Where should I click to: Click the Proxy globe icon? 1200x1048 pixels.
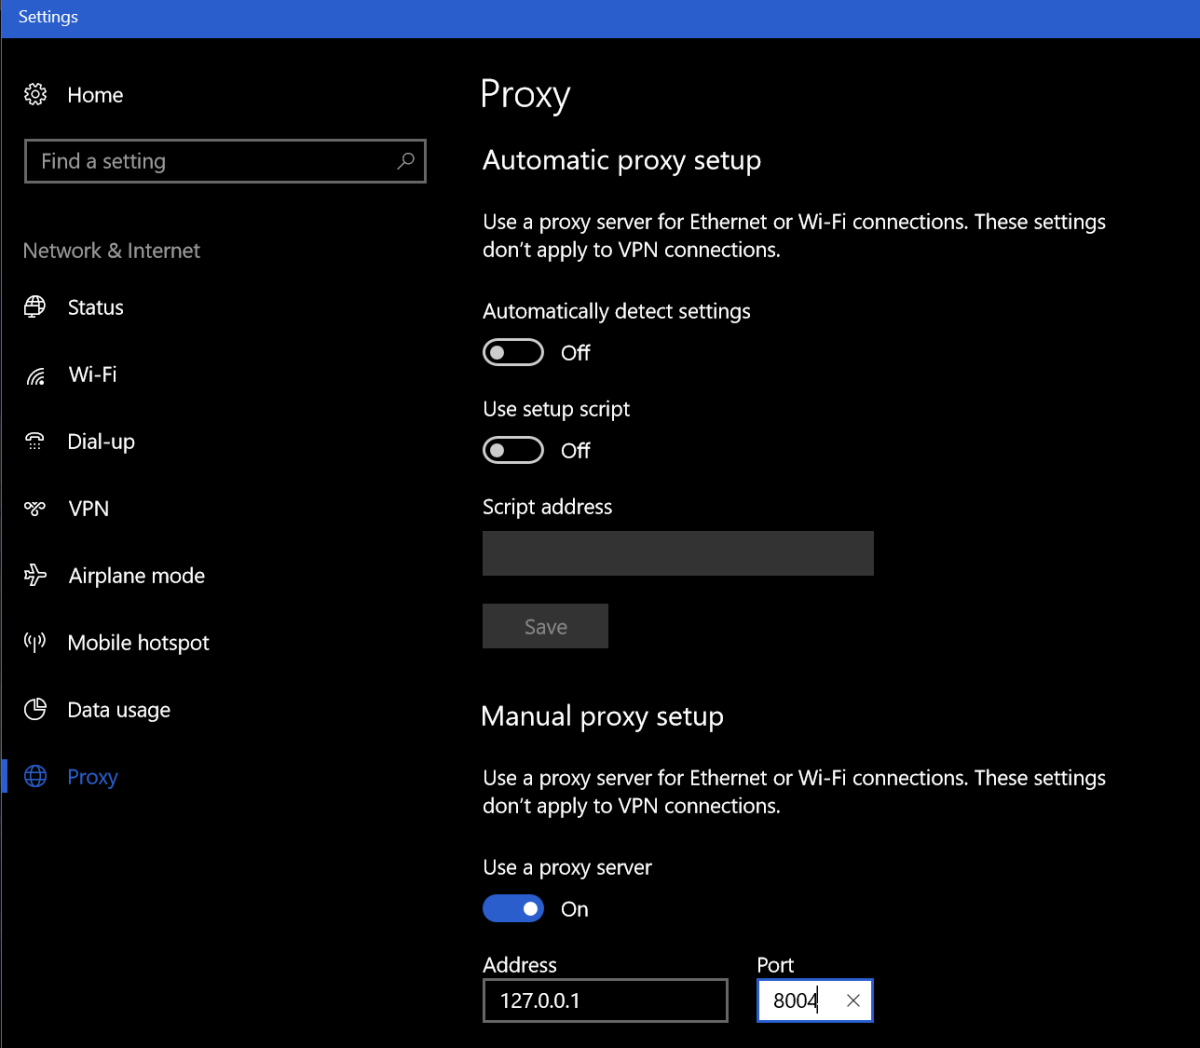[x=35, y=776]
